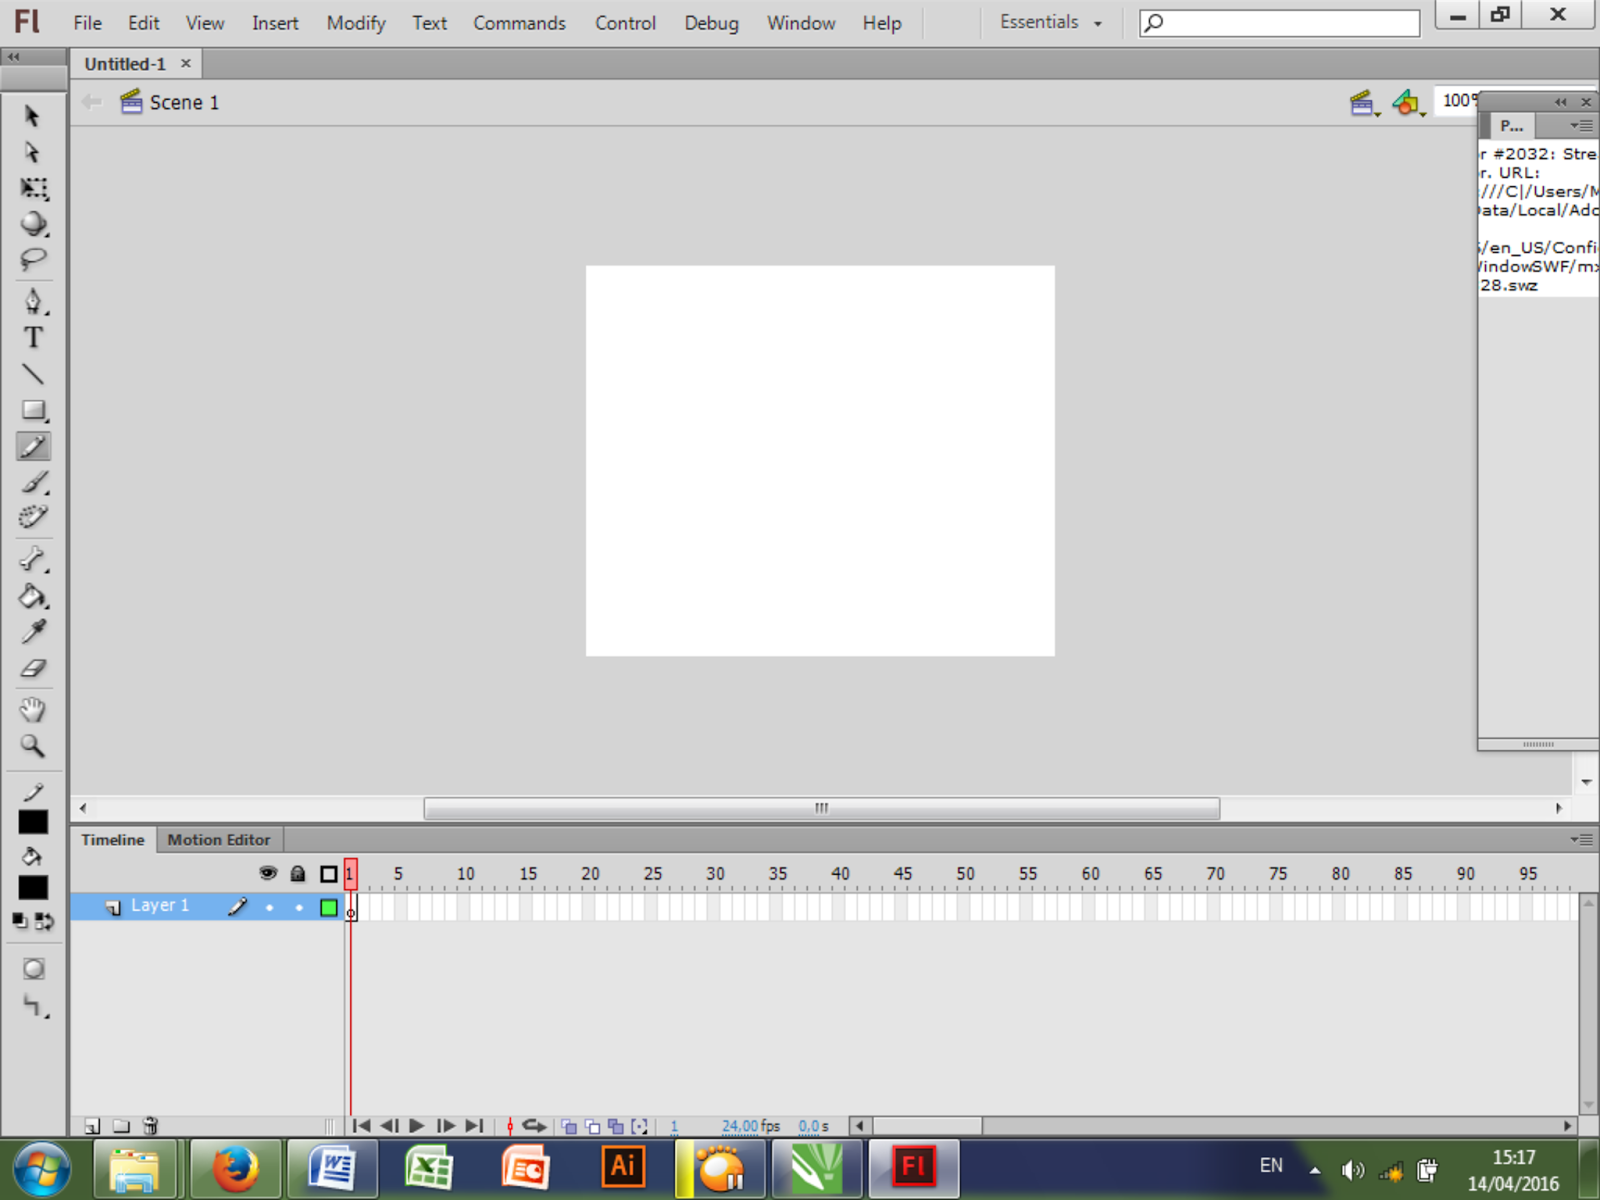This screenshot has height=1200, width=1600.
Task: Play the animation from the timeline controls
Action: tap(416, 1125)
